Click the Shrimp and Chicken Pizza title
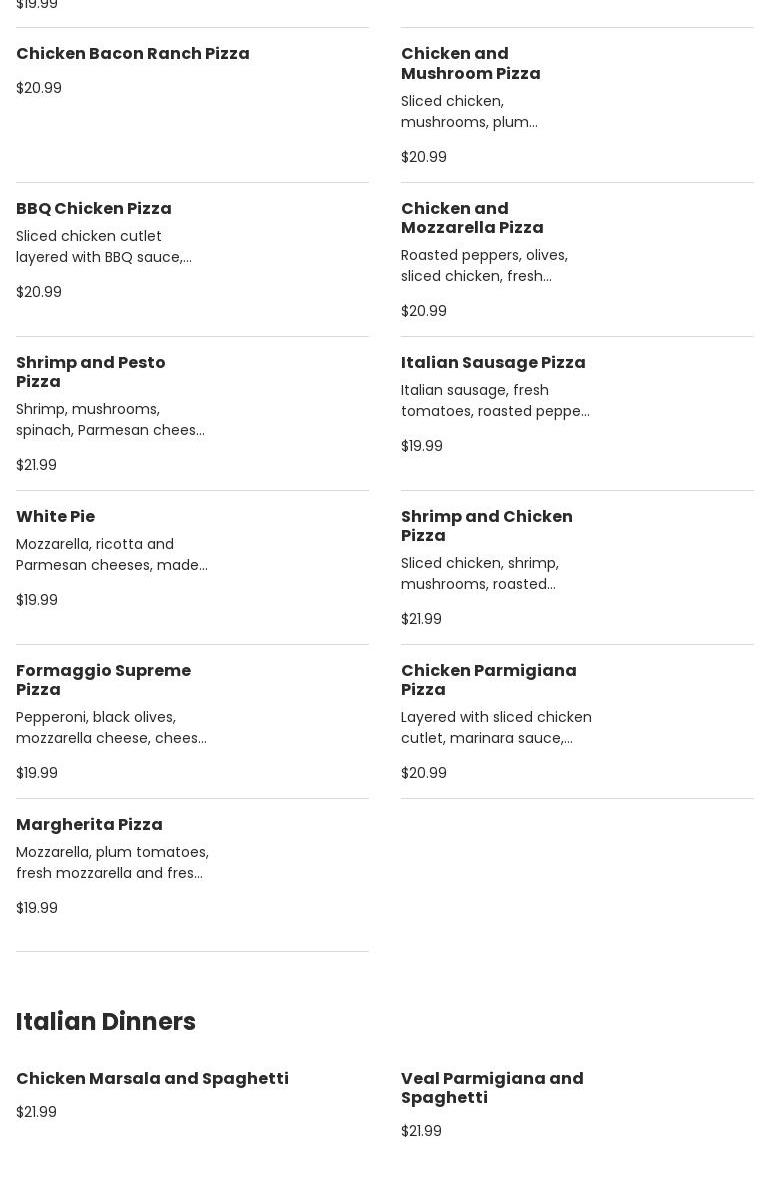Viewport: 770px width, 1179px height. click(487, 526)
